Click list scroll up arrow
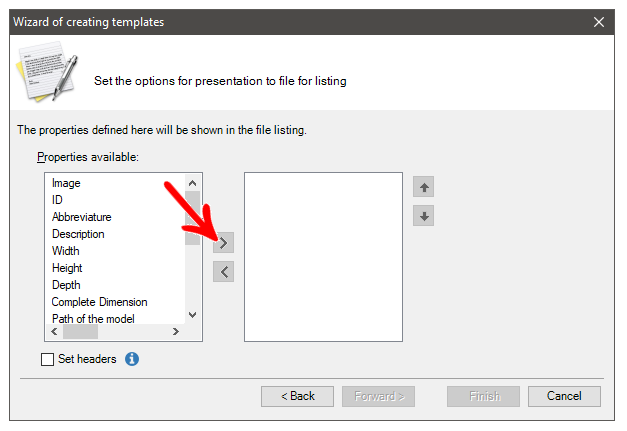 coord(192,183)
